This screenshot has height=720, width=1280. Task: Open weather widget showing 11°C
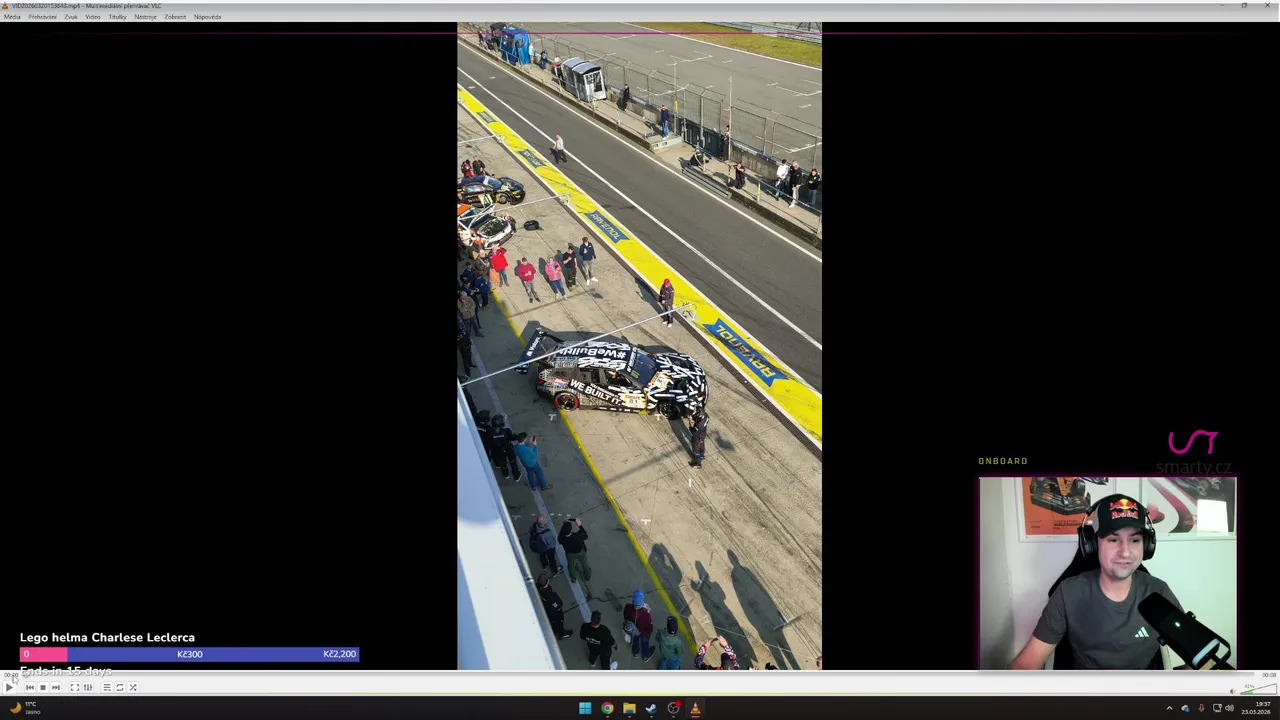[x=24, y=708]
